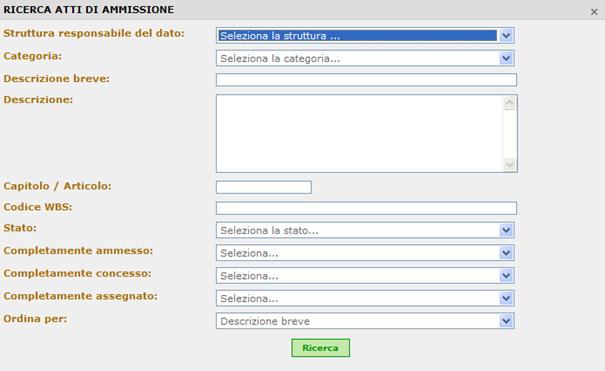Click the Seleziona la stato… field text
Image resolution: width=605 pixels, height=371 pixels.
(269, 231)
